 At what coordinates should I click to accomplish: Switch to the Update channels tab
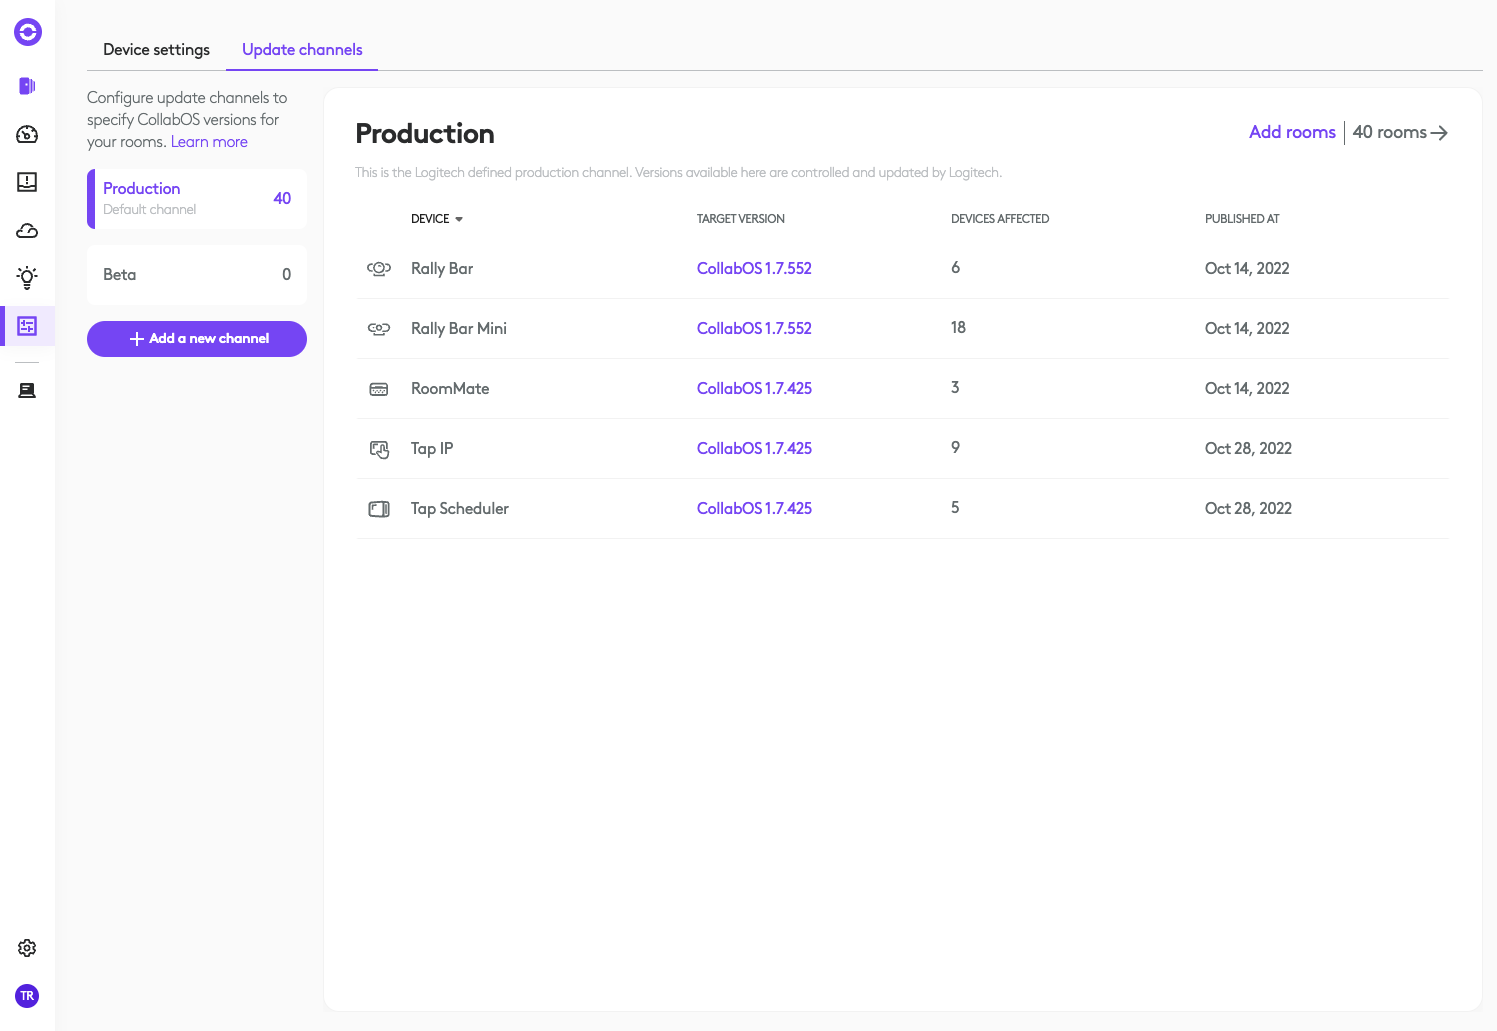302,49
